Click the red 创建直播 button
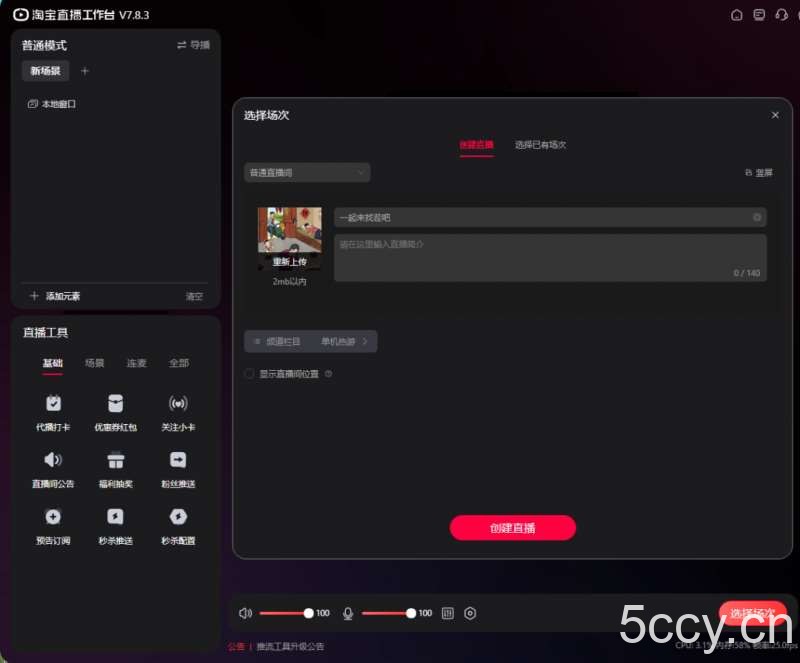This screenshot has width=800, height=663. pos(512,528)
